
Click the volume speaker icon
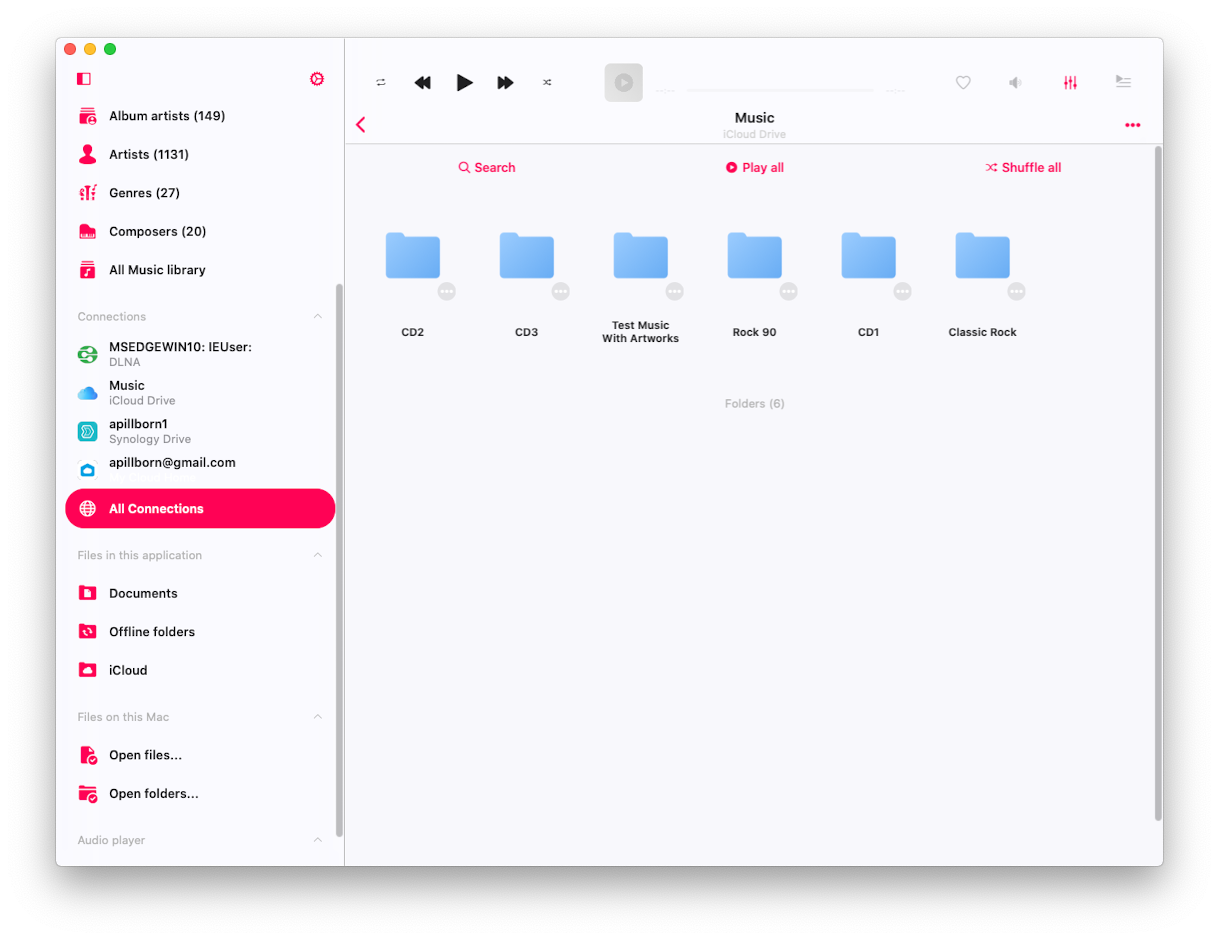[x=1015, y=83]
